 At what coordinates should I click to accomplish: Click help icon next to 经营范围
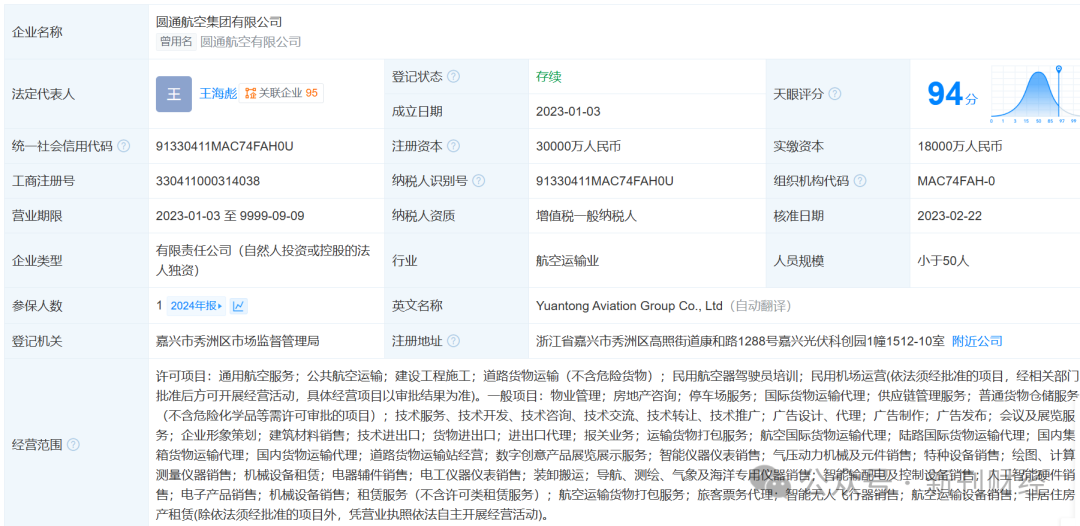[74, 445]
